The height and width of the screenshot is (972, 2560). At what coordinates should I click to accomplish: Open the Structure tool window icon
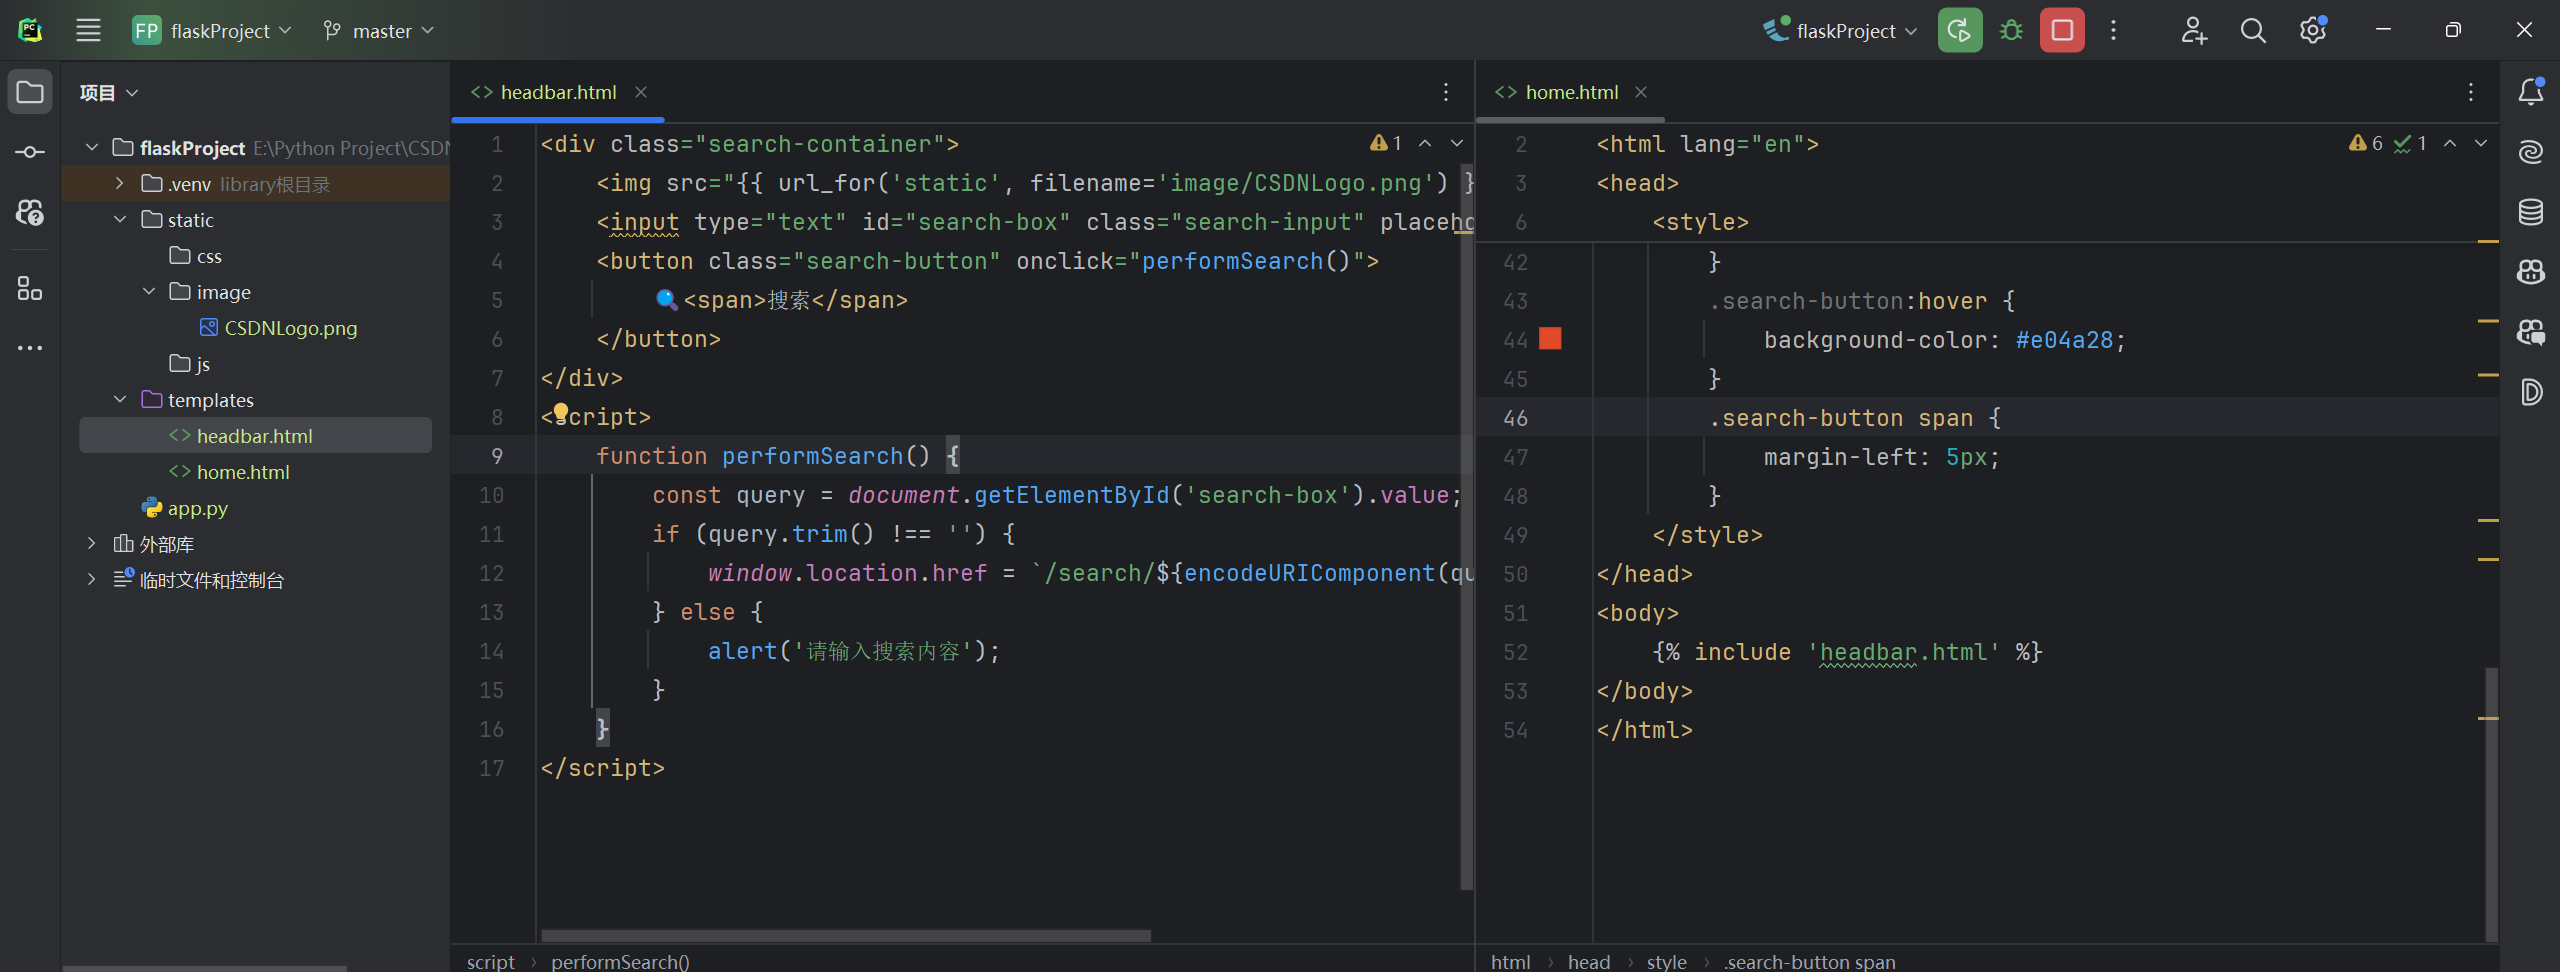click(30, 289)
